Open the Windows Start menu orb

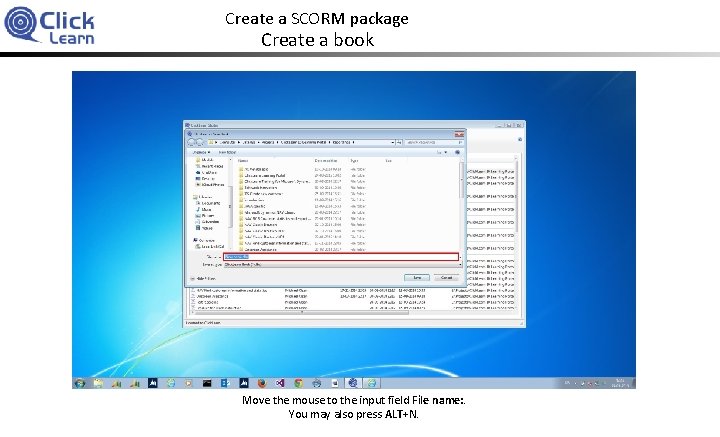tap(80, 383)
